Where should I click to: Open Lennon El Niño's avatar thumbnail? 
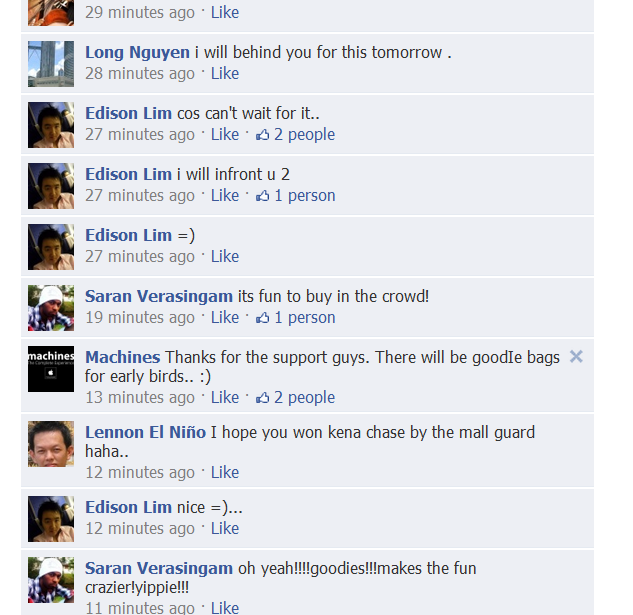pyautogui.click(x=51, y=444)
